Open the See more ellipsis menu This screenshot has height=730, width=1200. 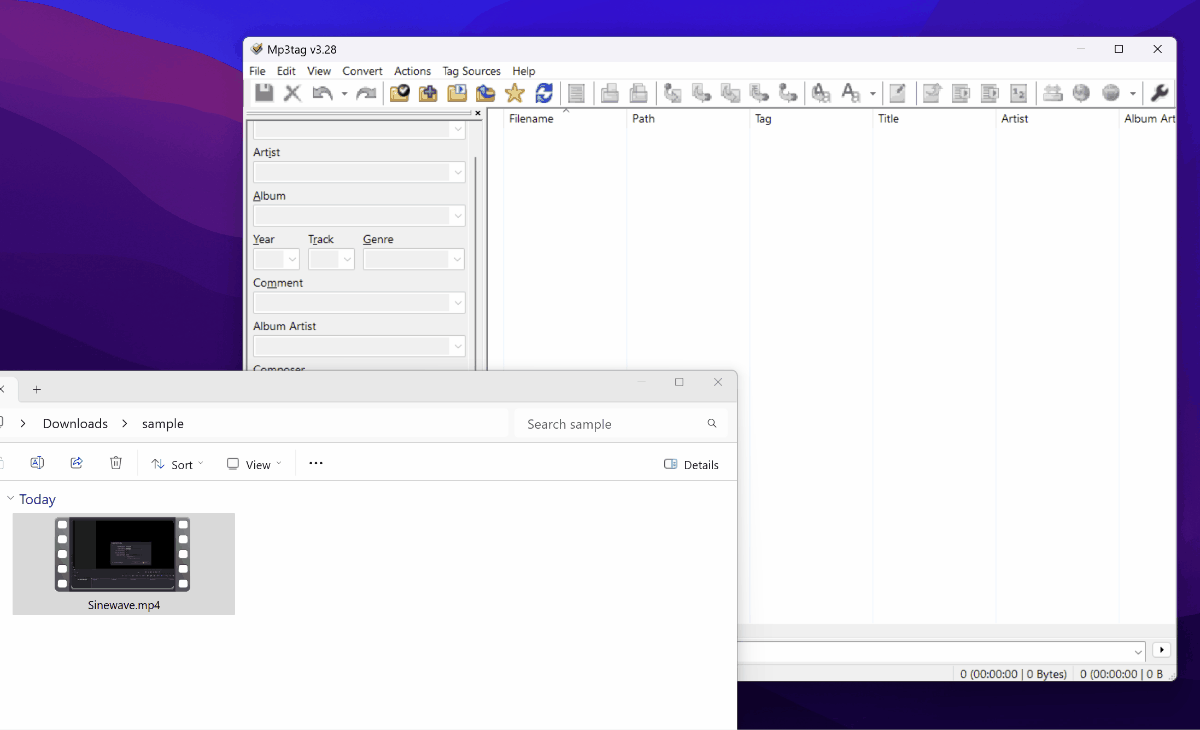pyautogui.click(x=316, y=463)
